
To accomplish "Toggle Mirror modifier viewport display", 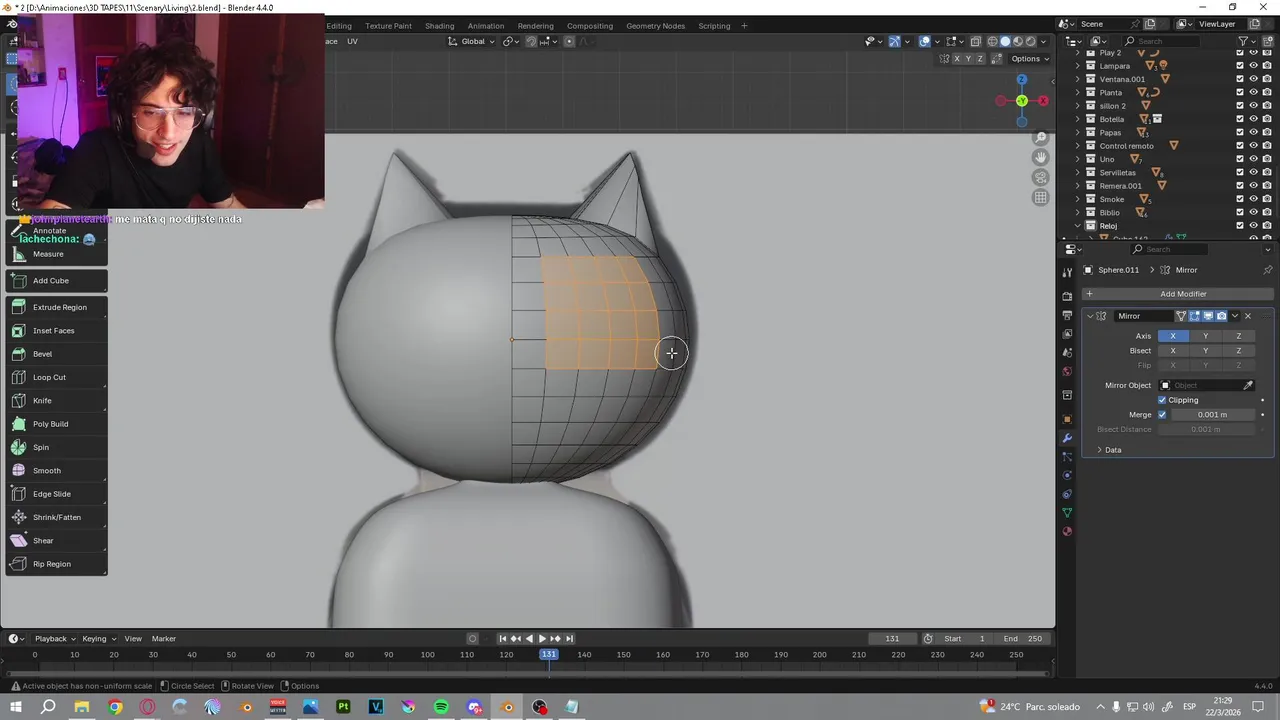I will (x=1207, y=316).
